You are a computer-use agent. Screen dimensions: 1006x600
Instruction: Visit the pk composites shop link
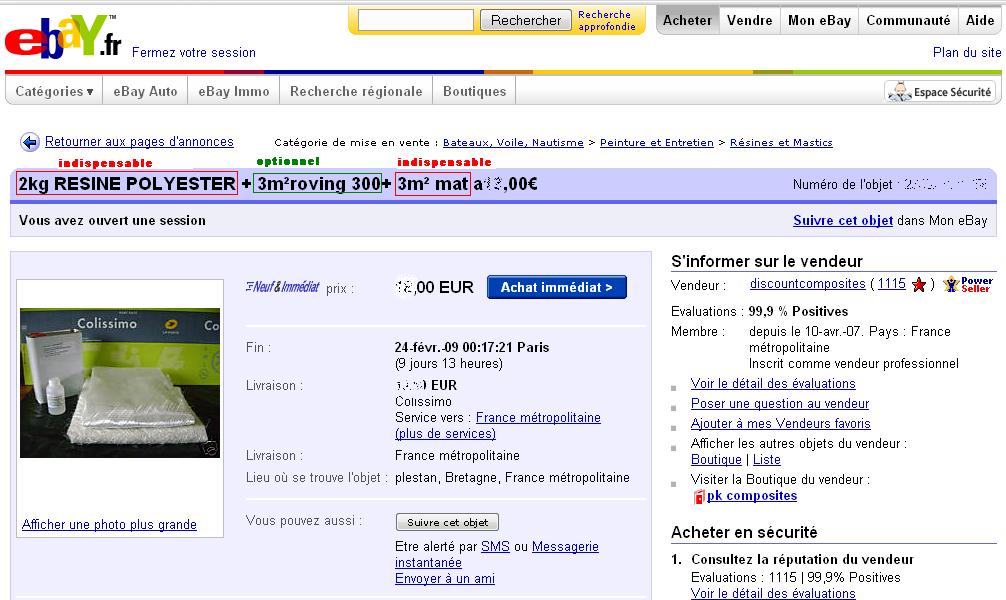752,495
